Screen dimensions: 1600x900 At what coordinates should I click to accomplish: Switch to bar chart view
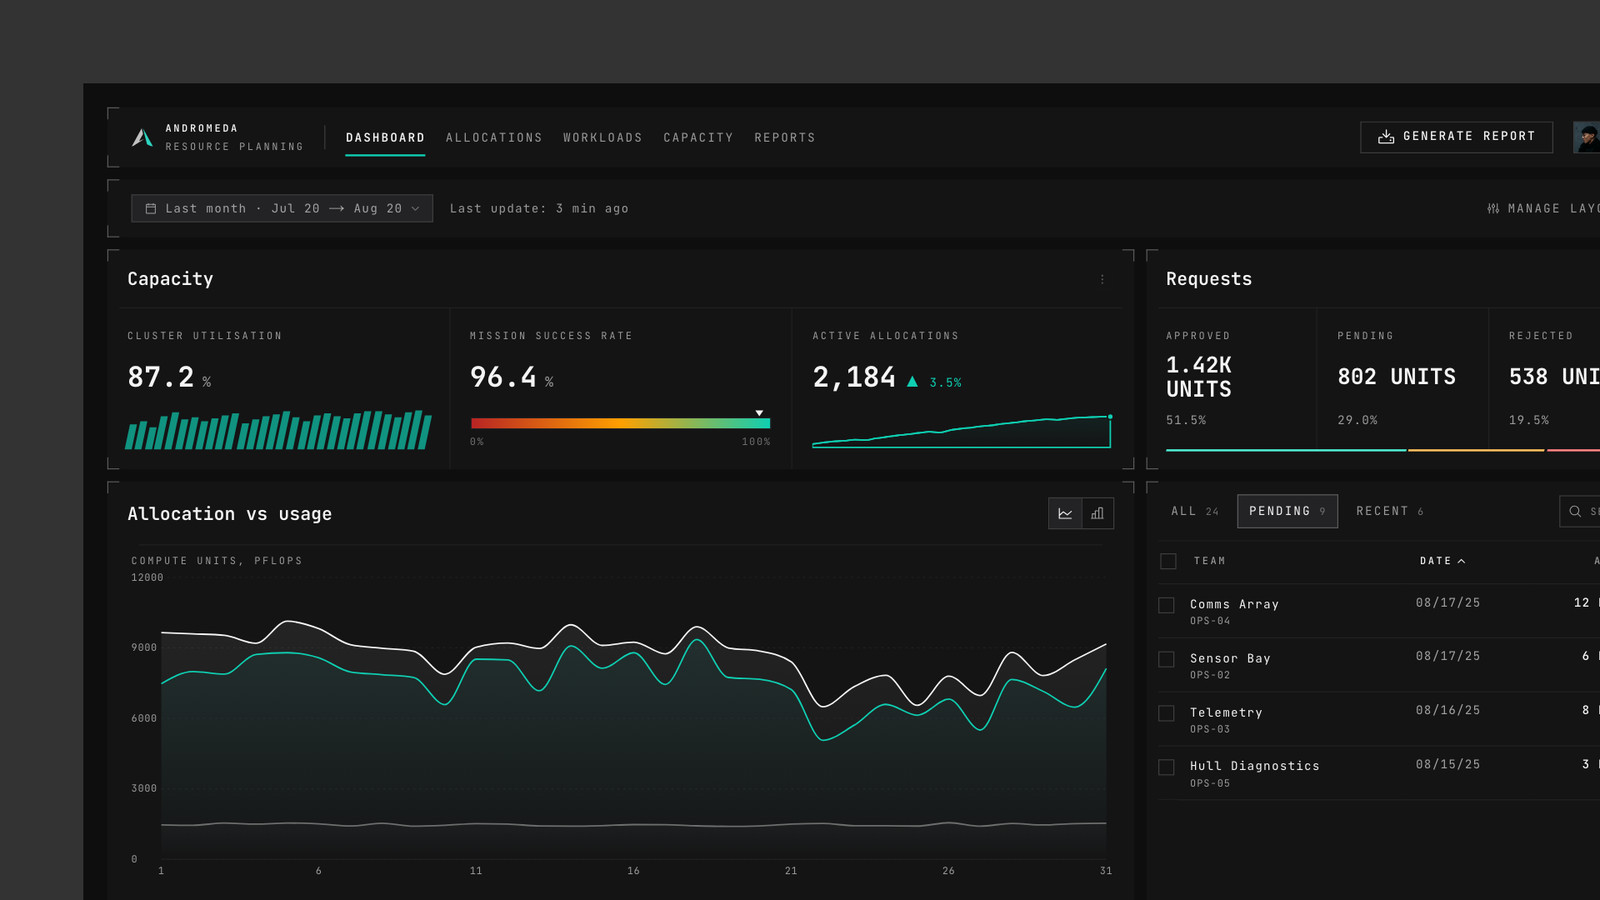pyautogui.click(x=1097, y=513)
